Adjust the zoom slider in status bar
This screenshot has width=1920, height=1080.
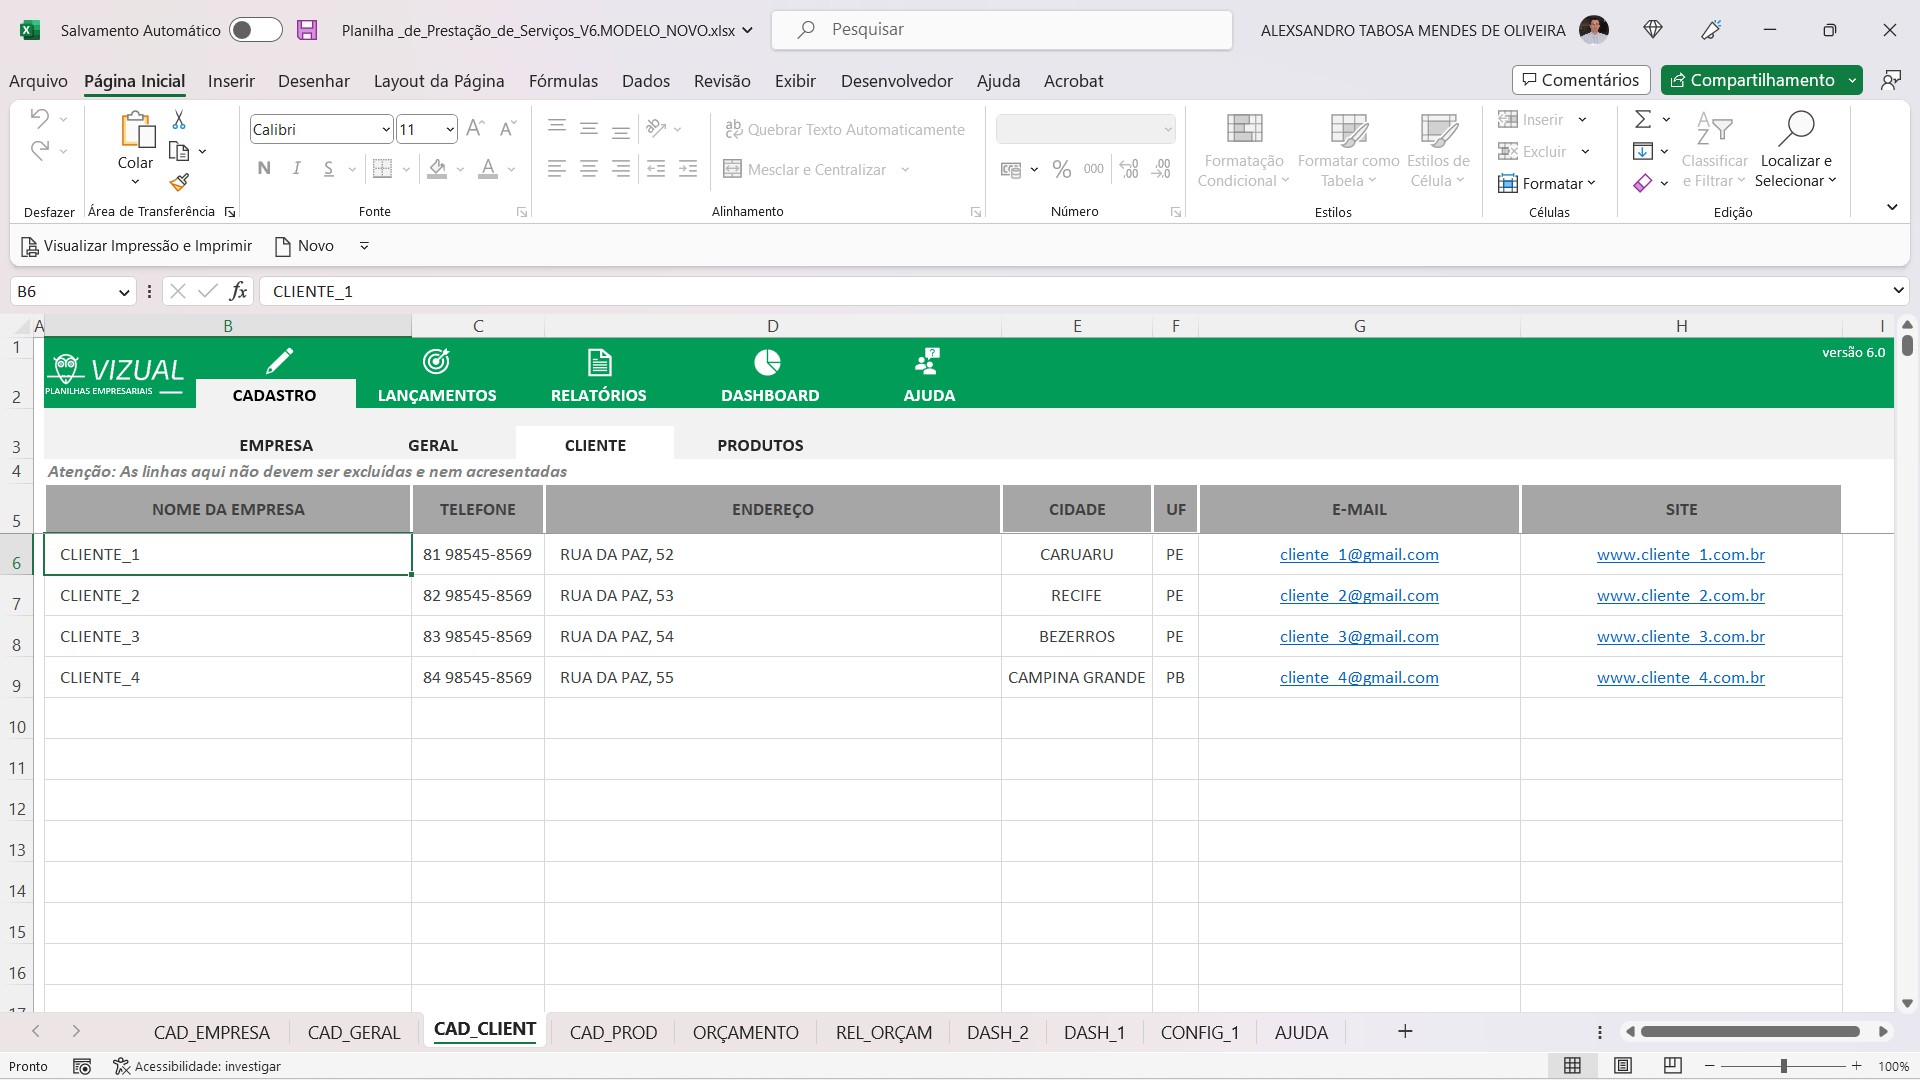click(x=1785, y=1066)
